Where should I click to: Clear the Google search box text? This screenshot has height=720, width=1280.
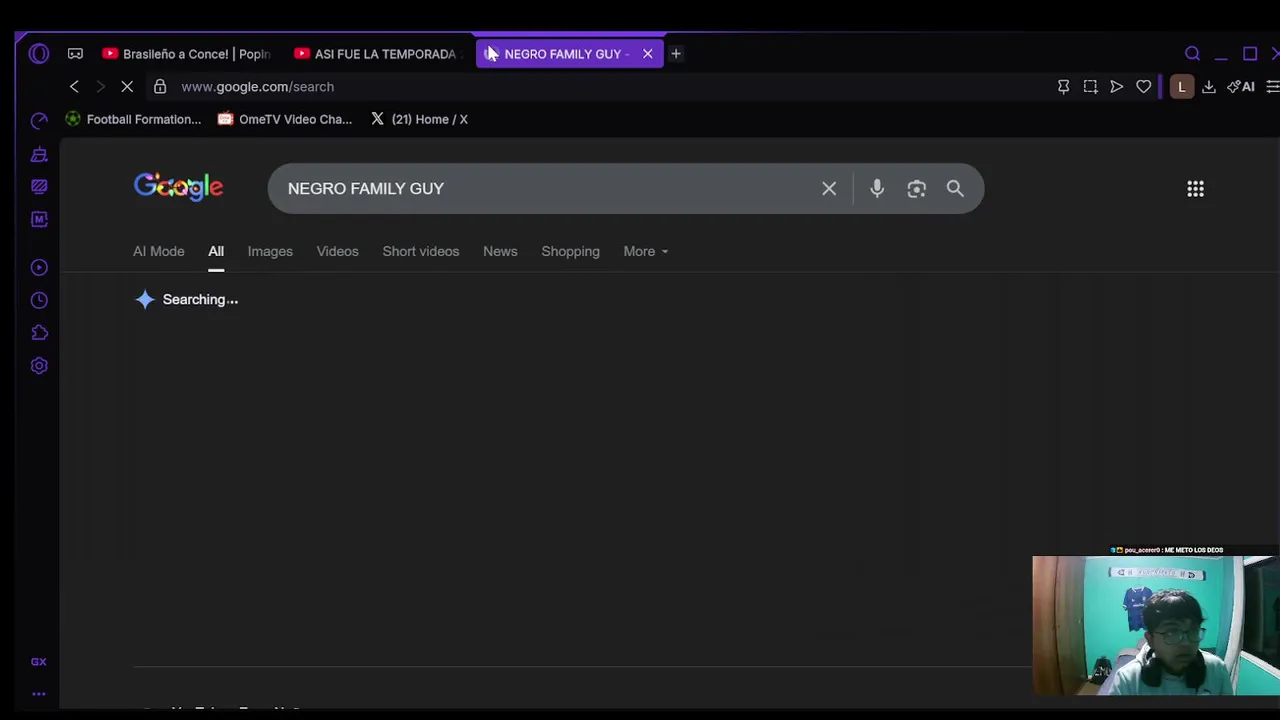point(829,189)
